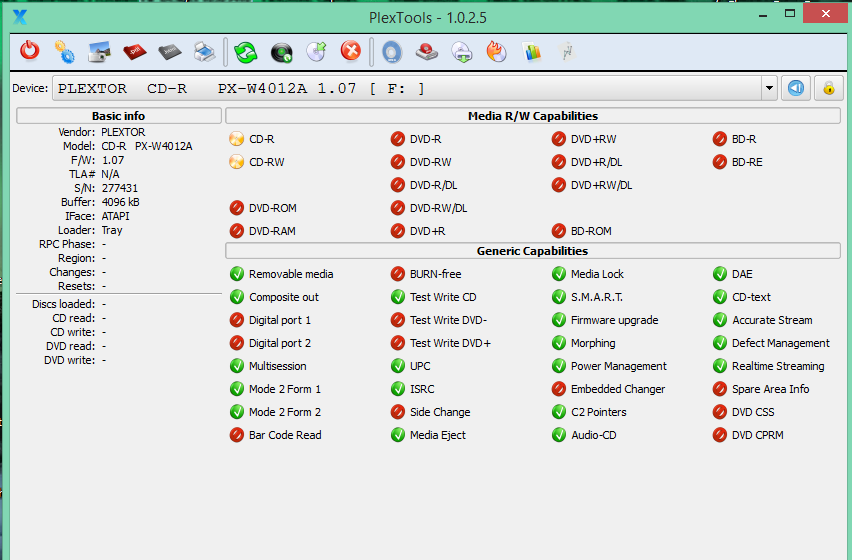Click the 'Accurate Stream' label
The height and width of the screenshot is (560, 852).
click(772, 320)
